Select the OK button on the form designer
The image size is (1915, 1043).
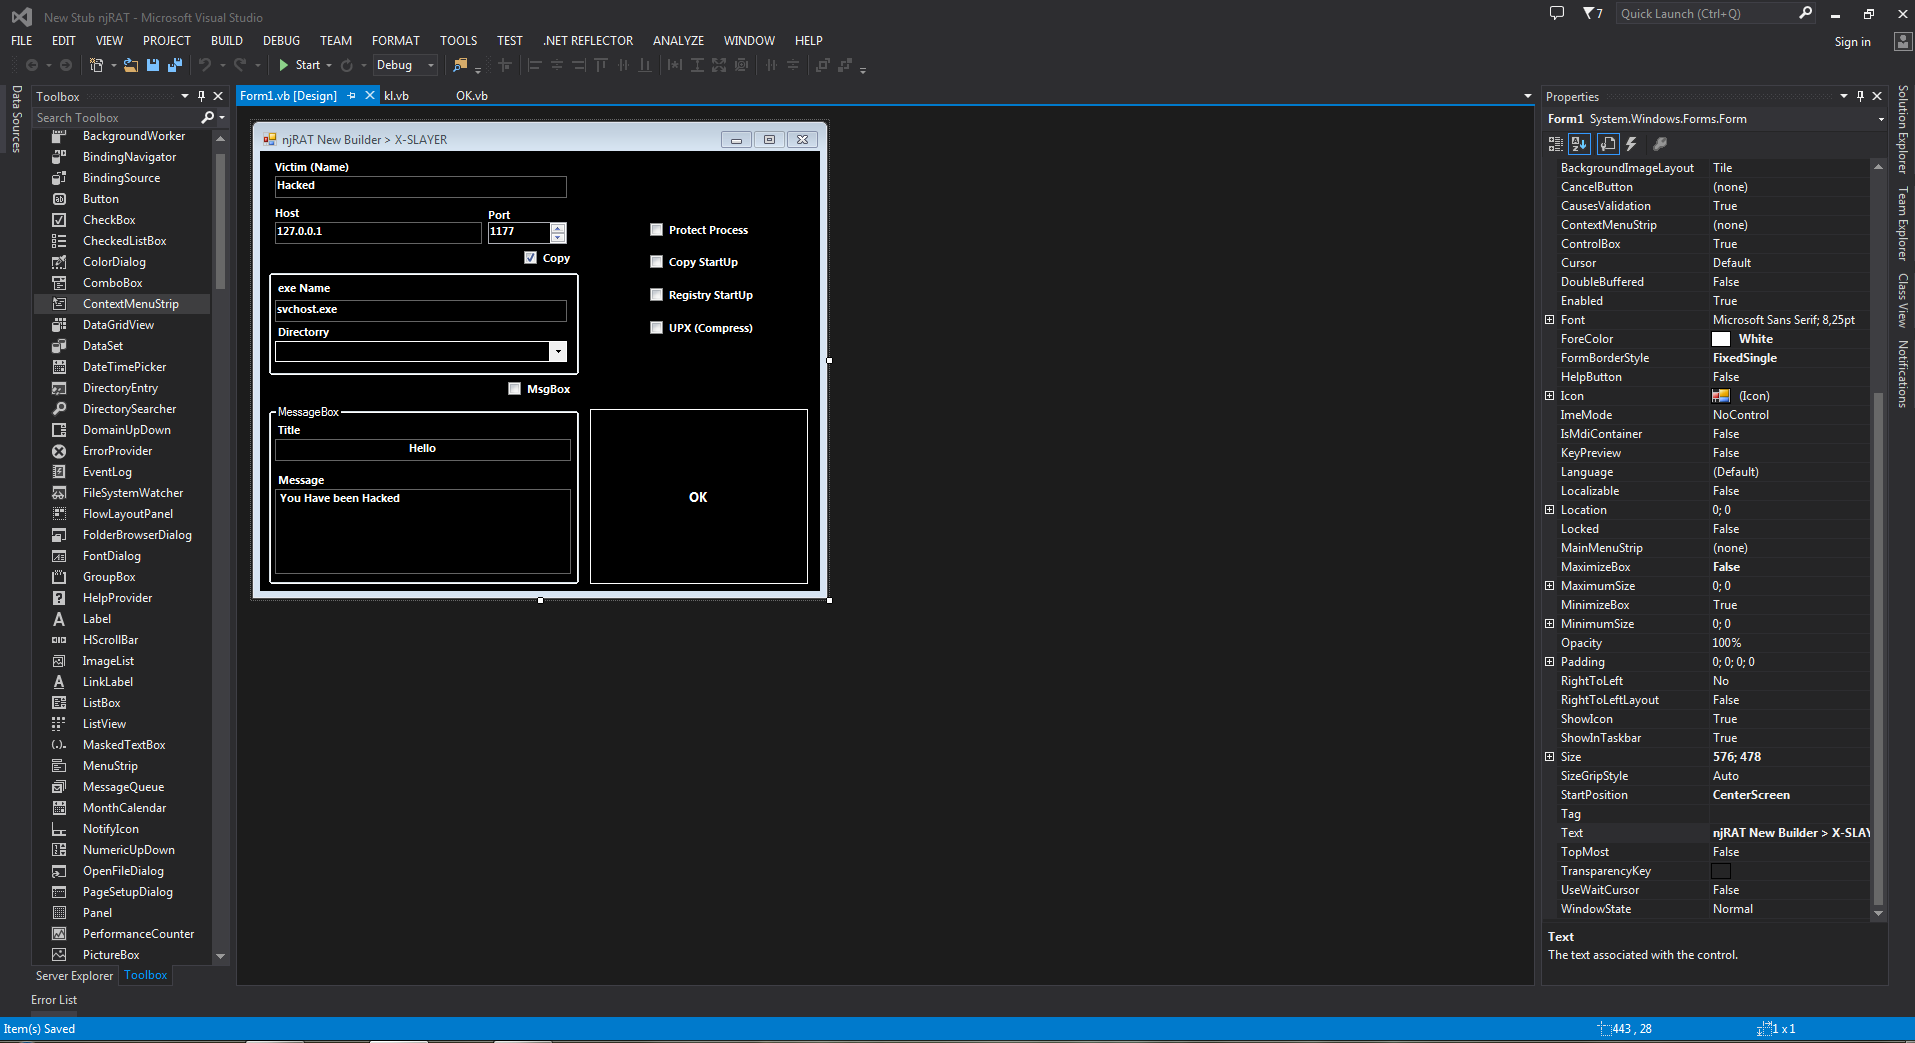[x=698, y=496]
